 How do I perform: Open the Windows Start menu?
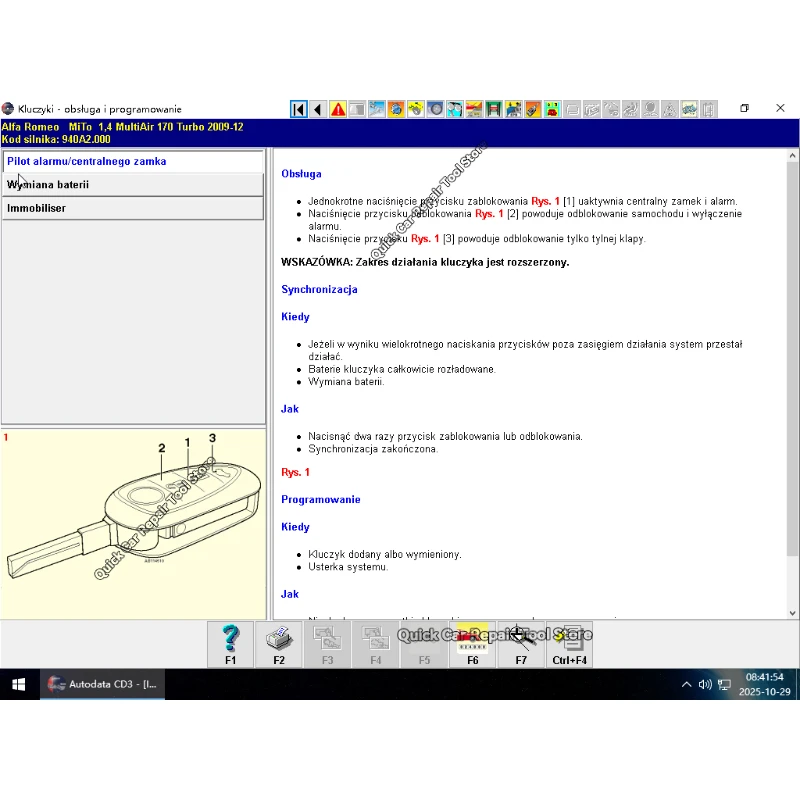(x=19, y=684)
